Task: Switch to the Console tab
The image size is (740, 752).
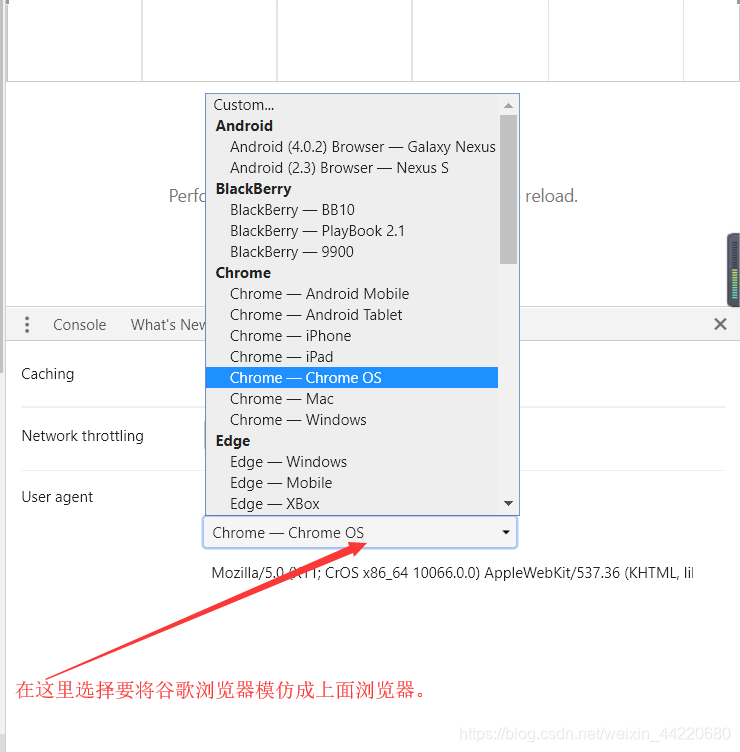Action: tap(80, 325)
